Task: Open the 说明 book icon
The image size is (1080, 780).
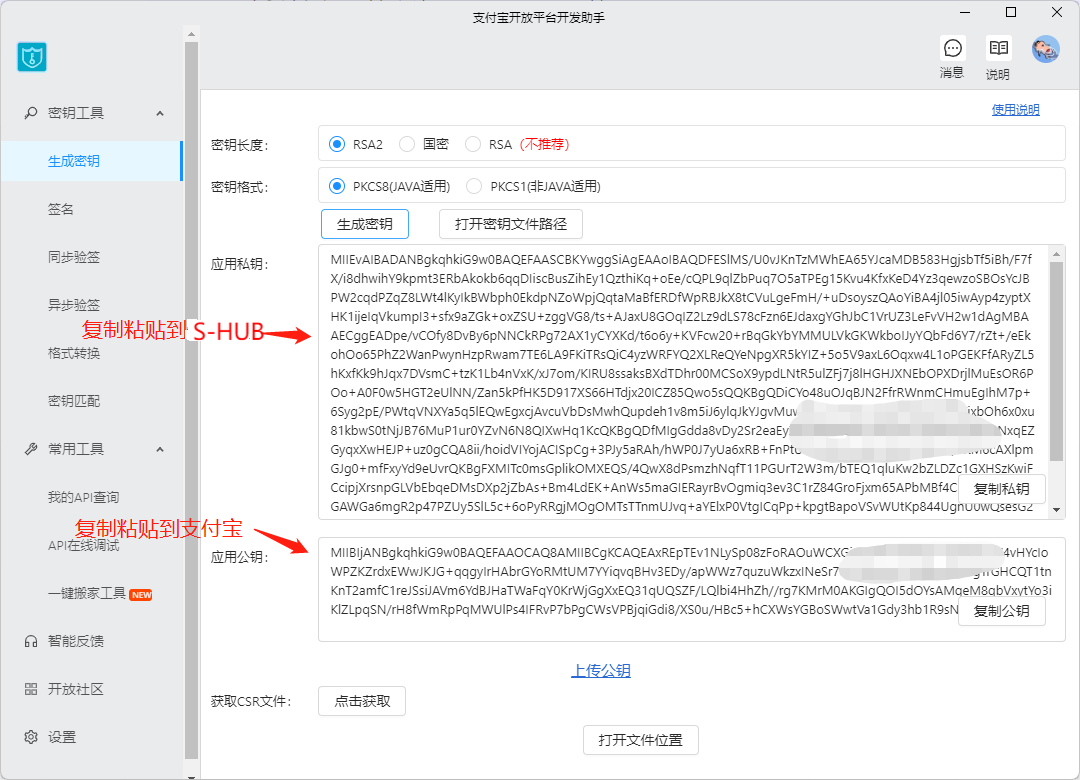Action: (998, 48)
